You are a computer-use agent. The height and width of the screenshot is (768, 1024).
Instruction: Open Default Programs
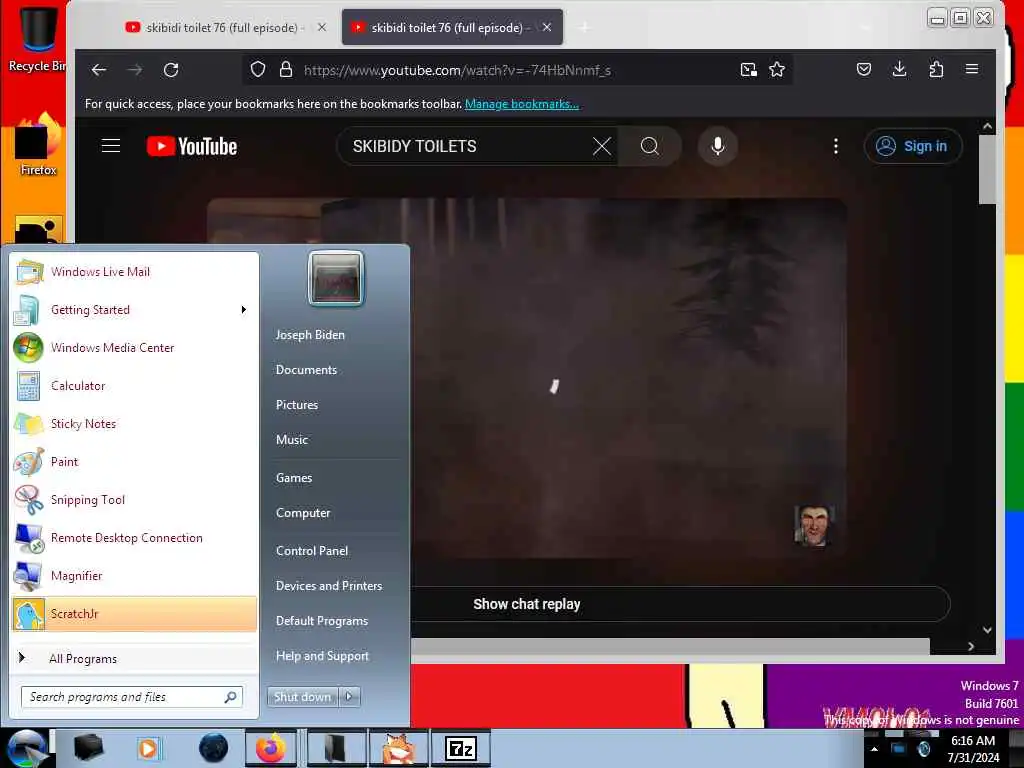322,621
